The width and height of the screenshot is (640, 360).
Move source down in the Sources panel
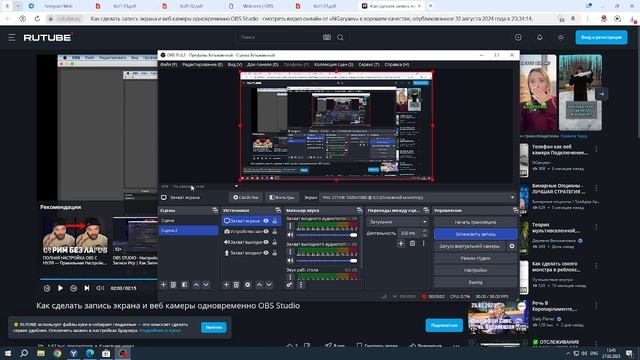coord(269,284)
